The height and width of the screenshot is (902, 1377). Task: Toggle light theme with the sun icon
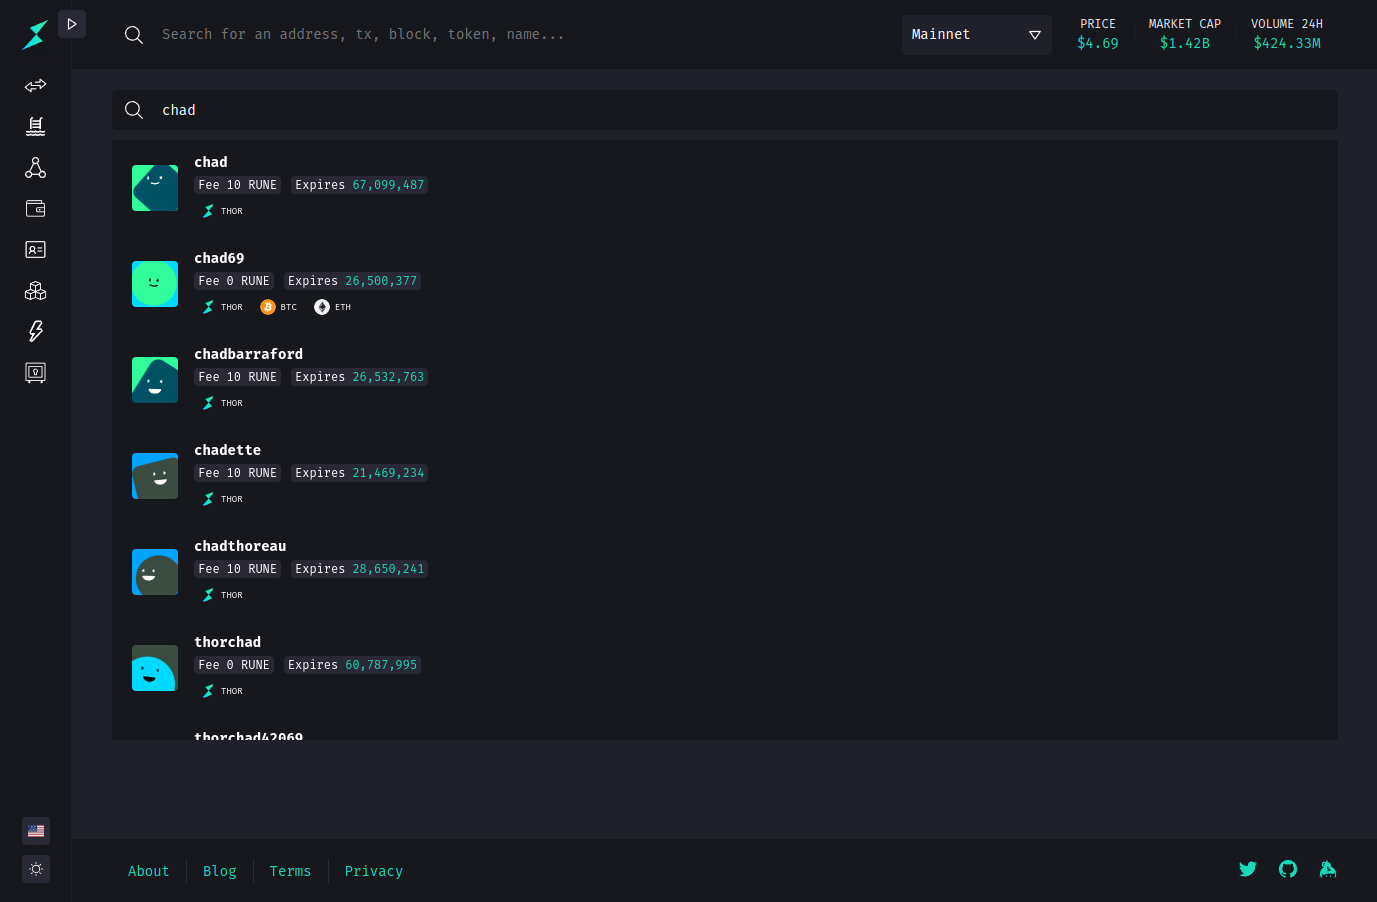click(x=36, y=869)
